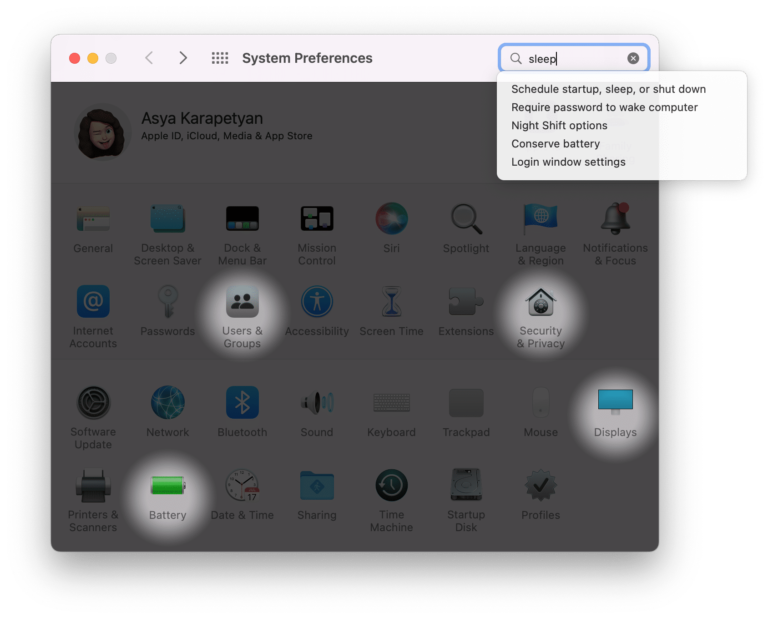Select 'Schedule startup, sleep, or shut down' suggestion
Image resolution: width=768 pixels, height=619 pixels.
click(608, 89)
